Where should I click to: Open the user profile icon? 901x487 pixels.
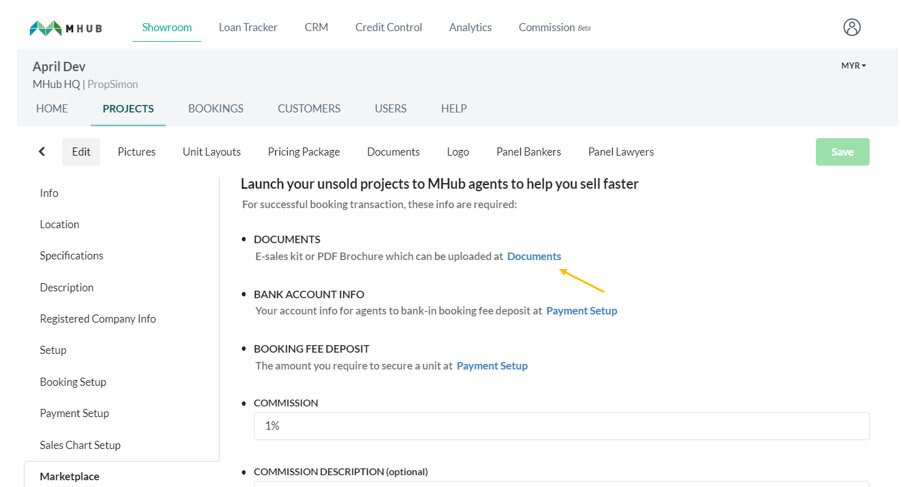click(x=852, y=27)
